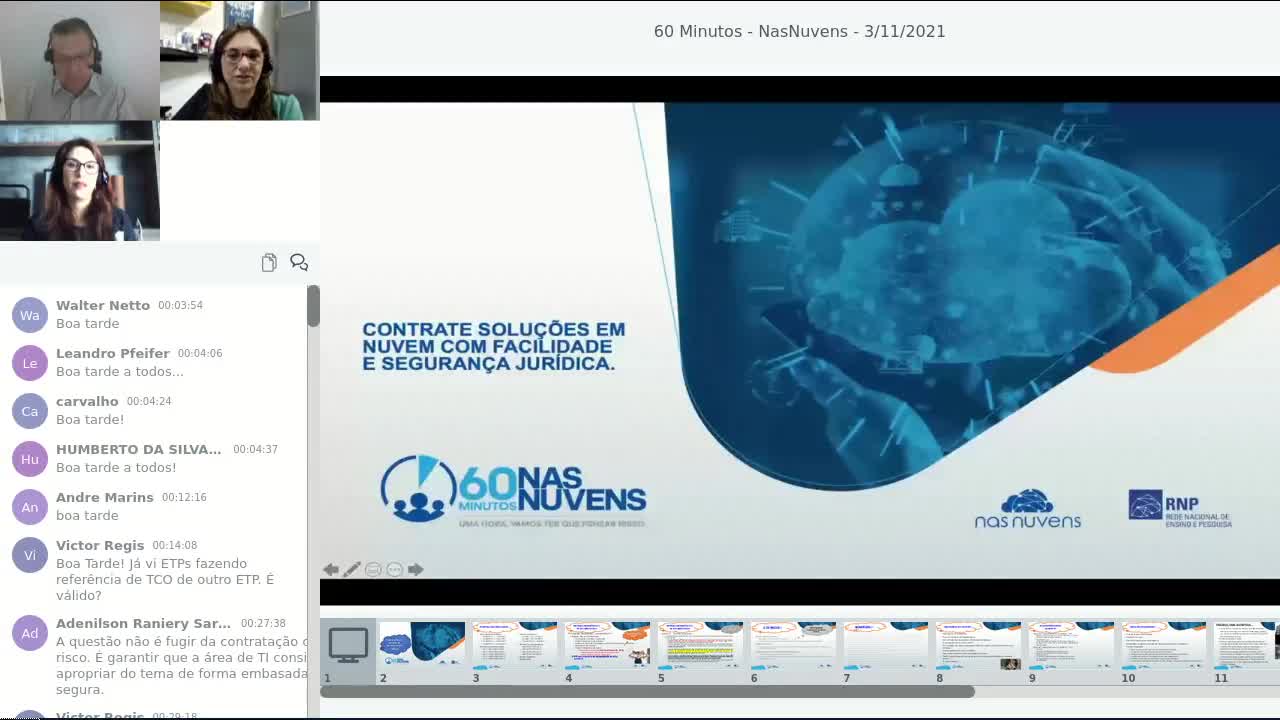
Task: Open the more options ellipsis on slide
Action: (x=394, y=569)
